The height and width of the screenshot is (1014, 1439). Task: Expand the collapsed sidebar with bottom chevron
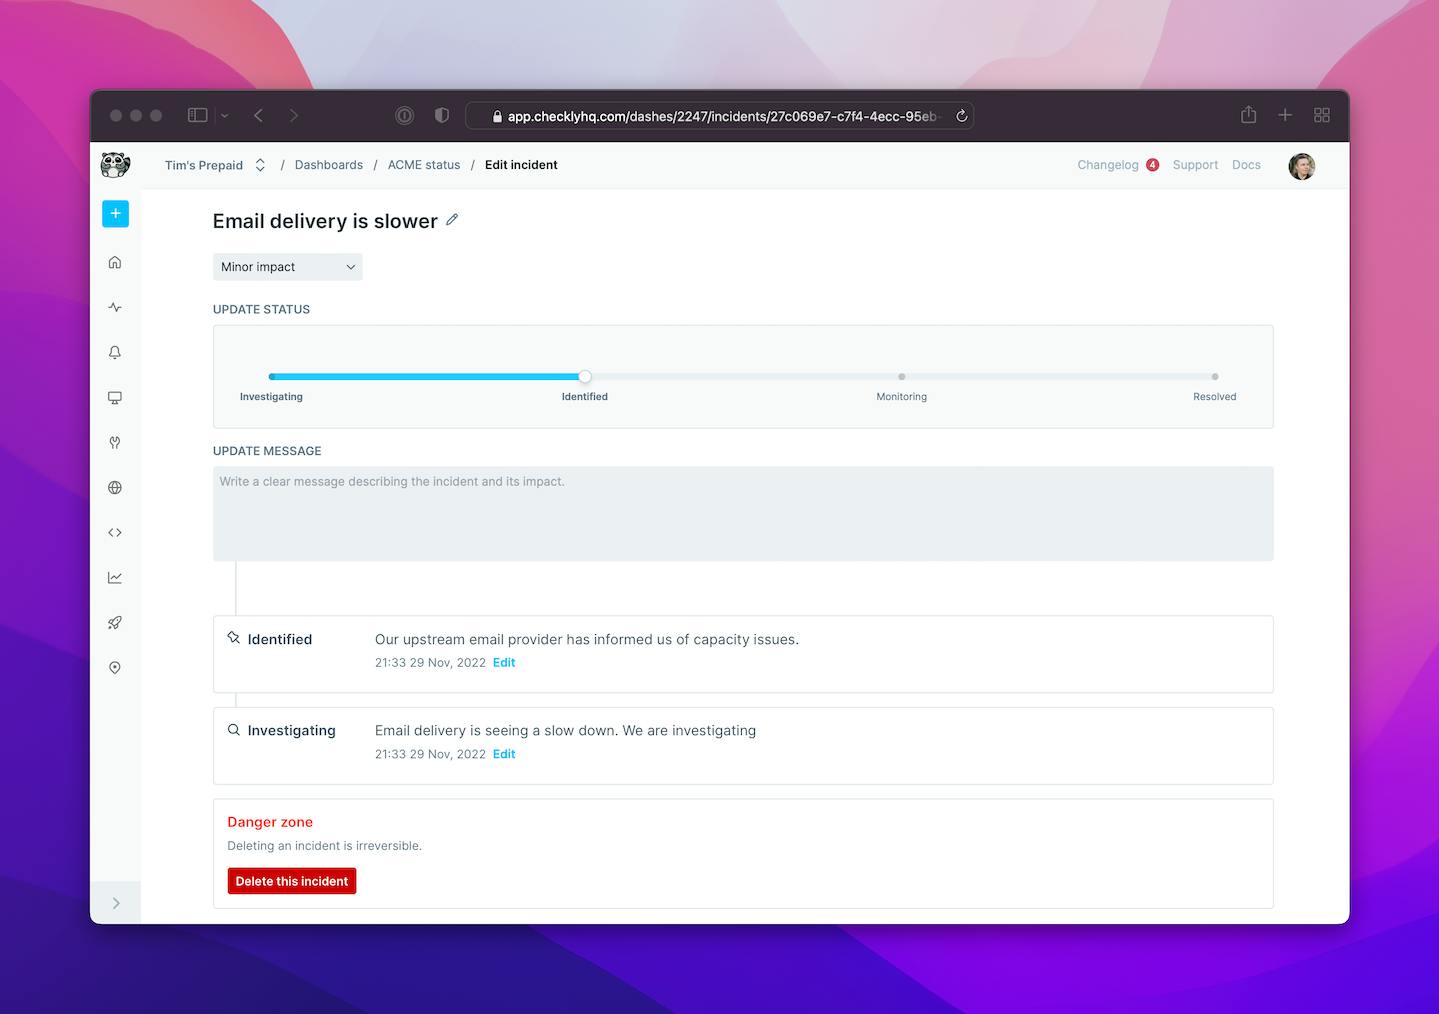click(116, 903)
